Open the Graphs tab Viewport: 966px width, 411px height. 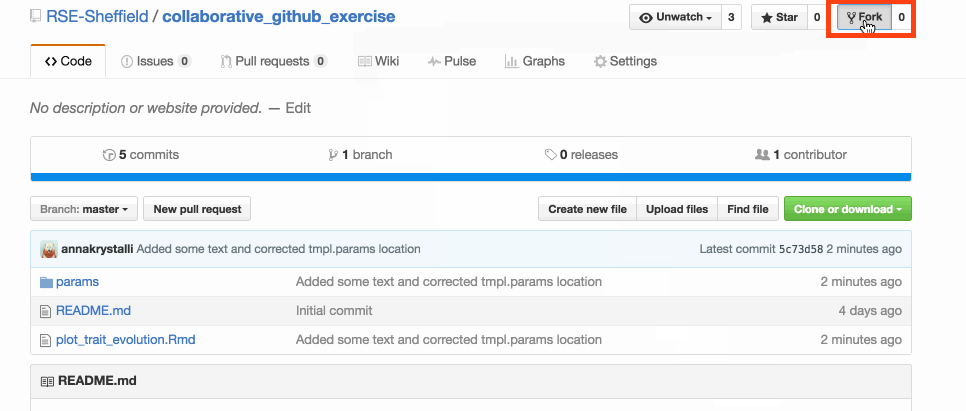coord(534,61)
